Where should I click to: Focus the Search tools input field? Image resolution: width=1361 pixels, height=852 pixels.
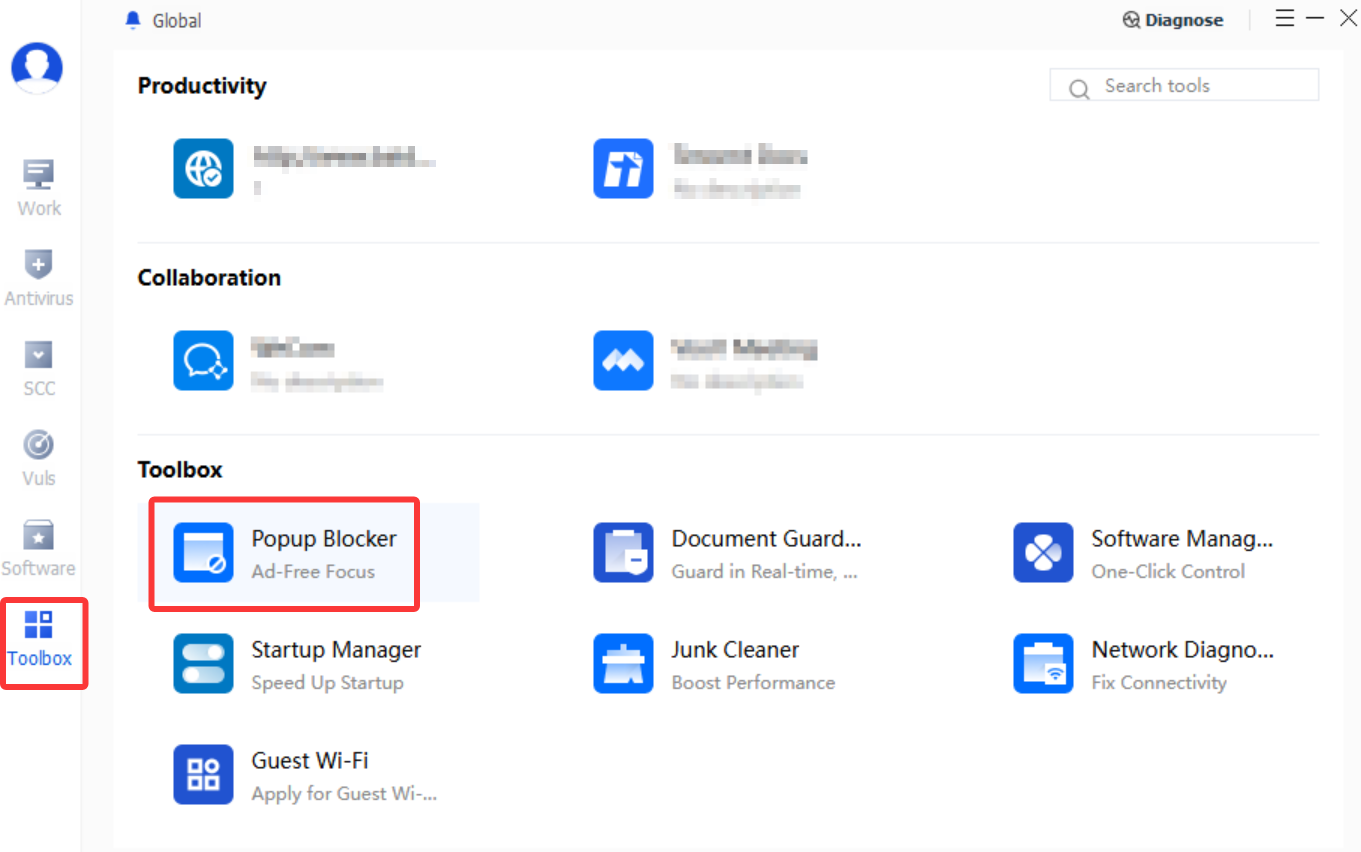pos(1184,86)
